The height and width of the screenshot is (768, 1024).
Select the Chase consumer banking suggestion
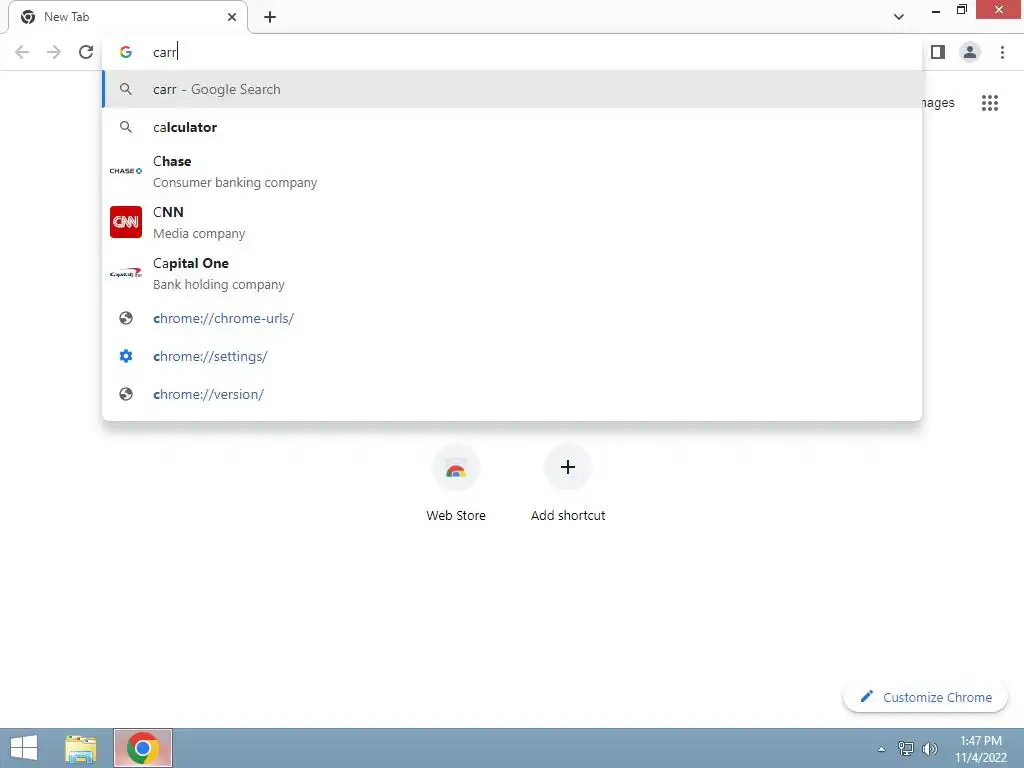pyautogui.click(x=513, y=171)
